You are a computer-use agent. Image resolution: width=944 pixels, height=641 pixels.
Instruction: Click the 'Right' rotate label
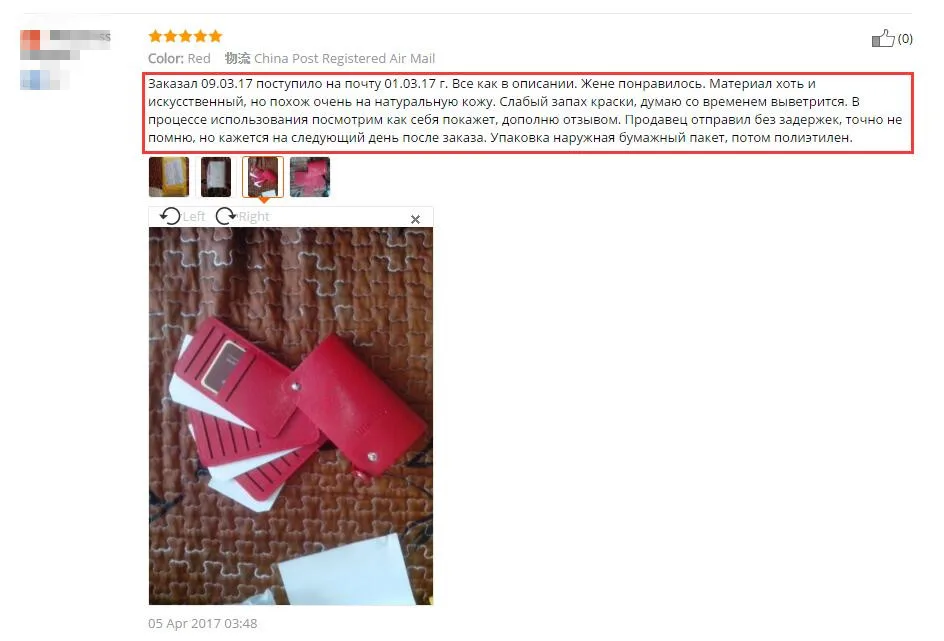click(254, 216)
